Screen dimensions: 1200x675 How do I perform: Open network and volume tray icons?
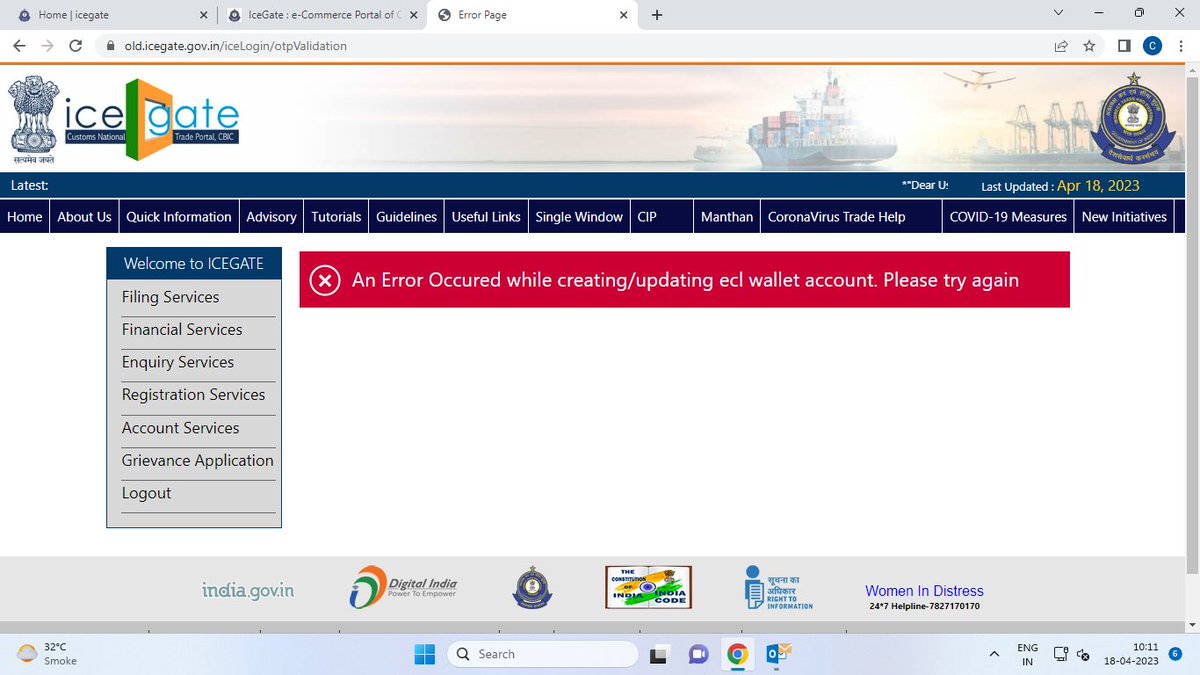[1070, 654]
